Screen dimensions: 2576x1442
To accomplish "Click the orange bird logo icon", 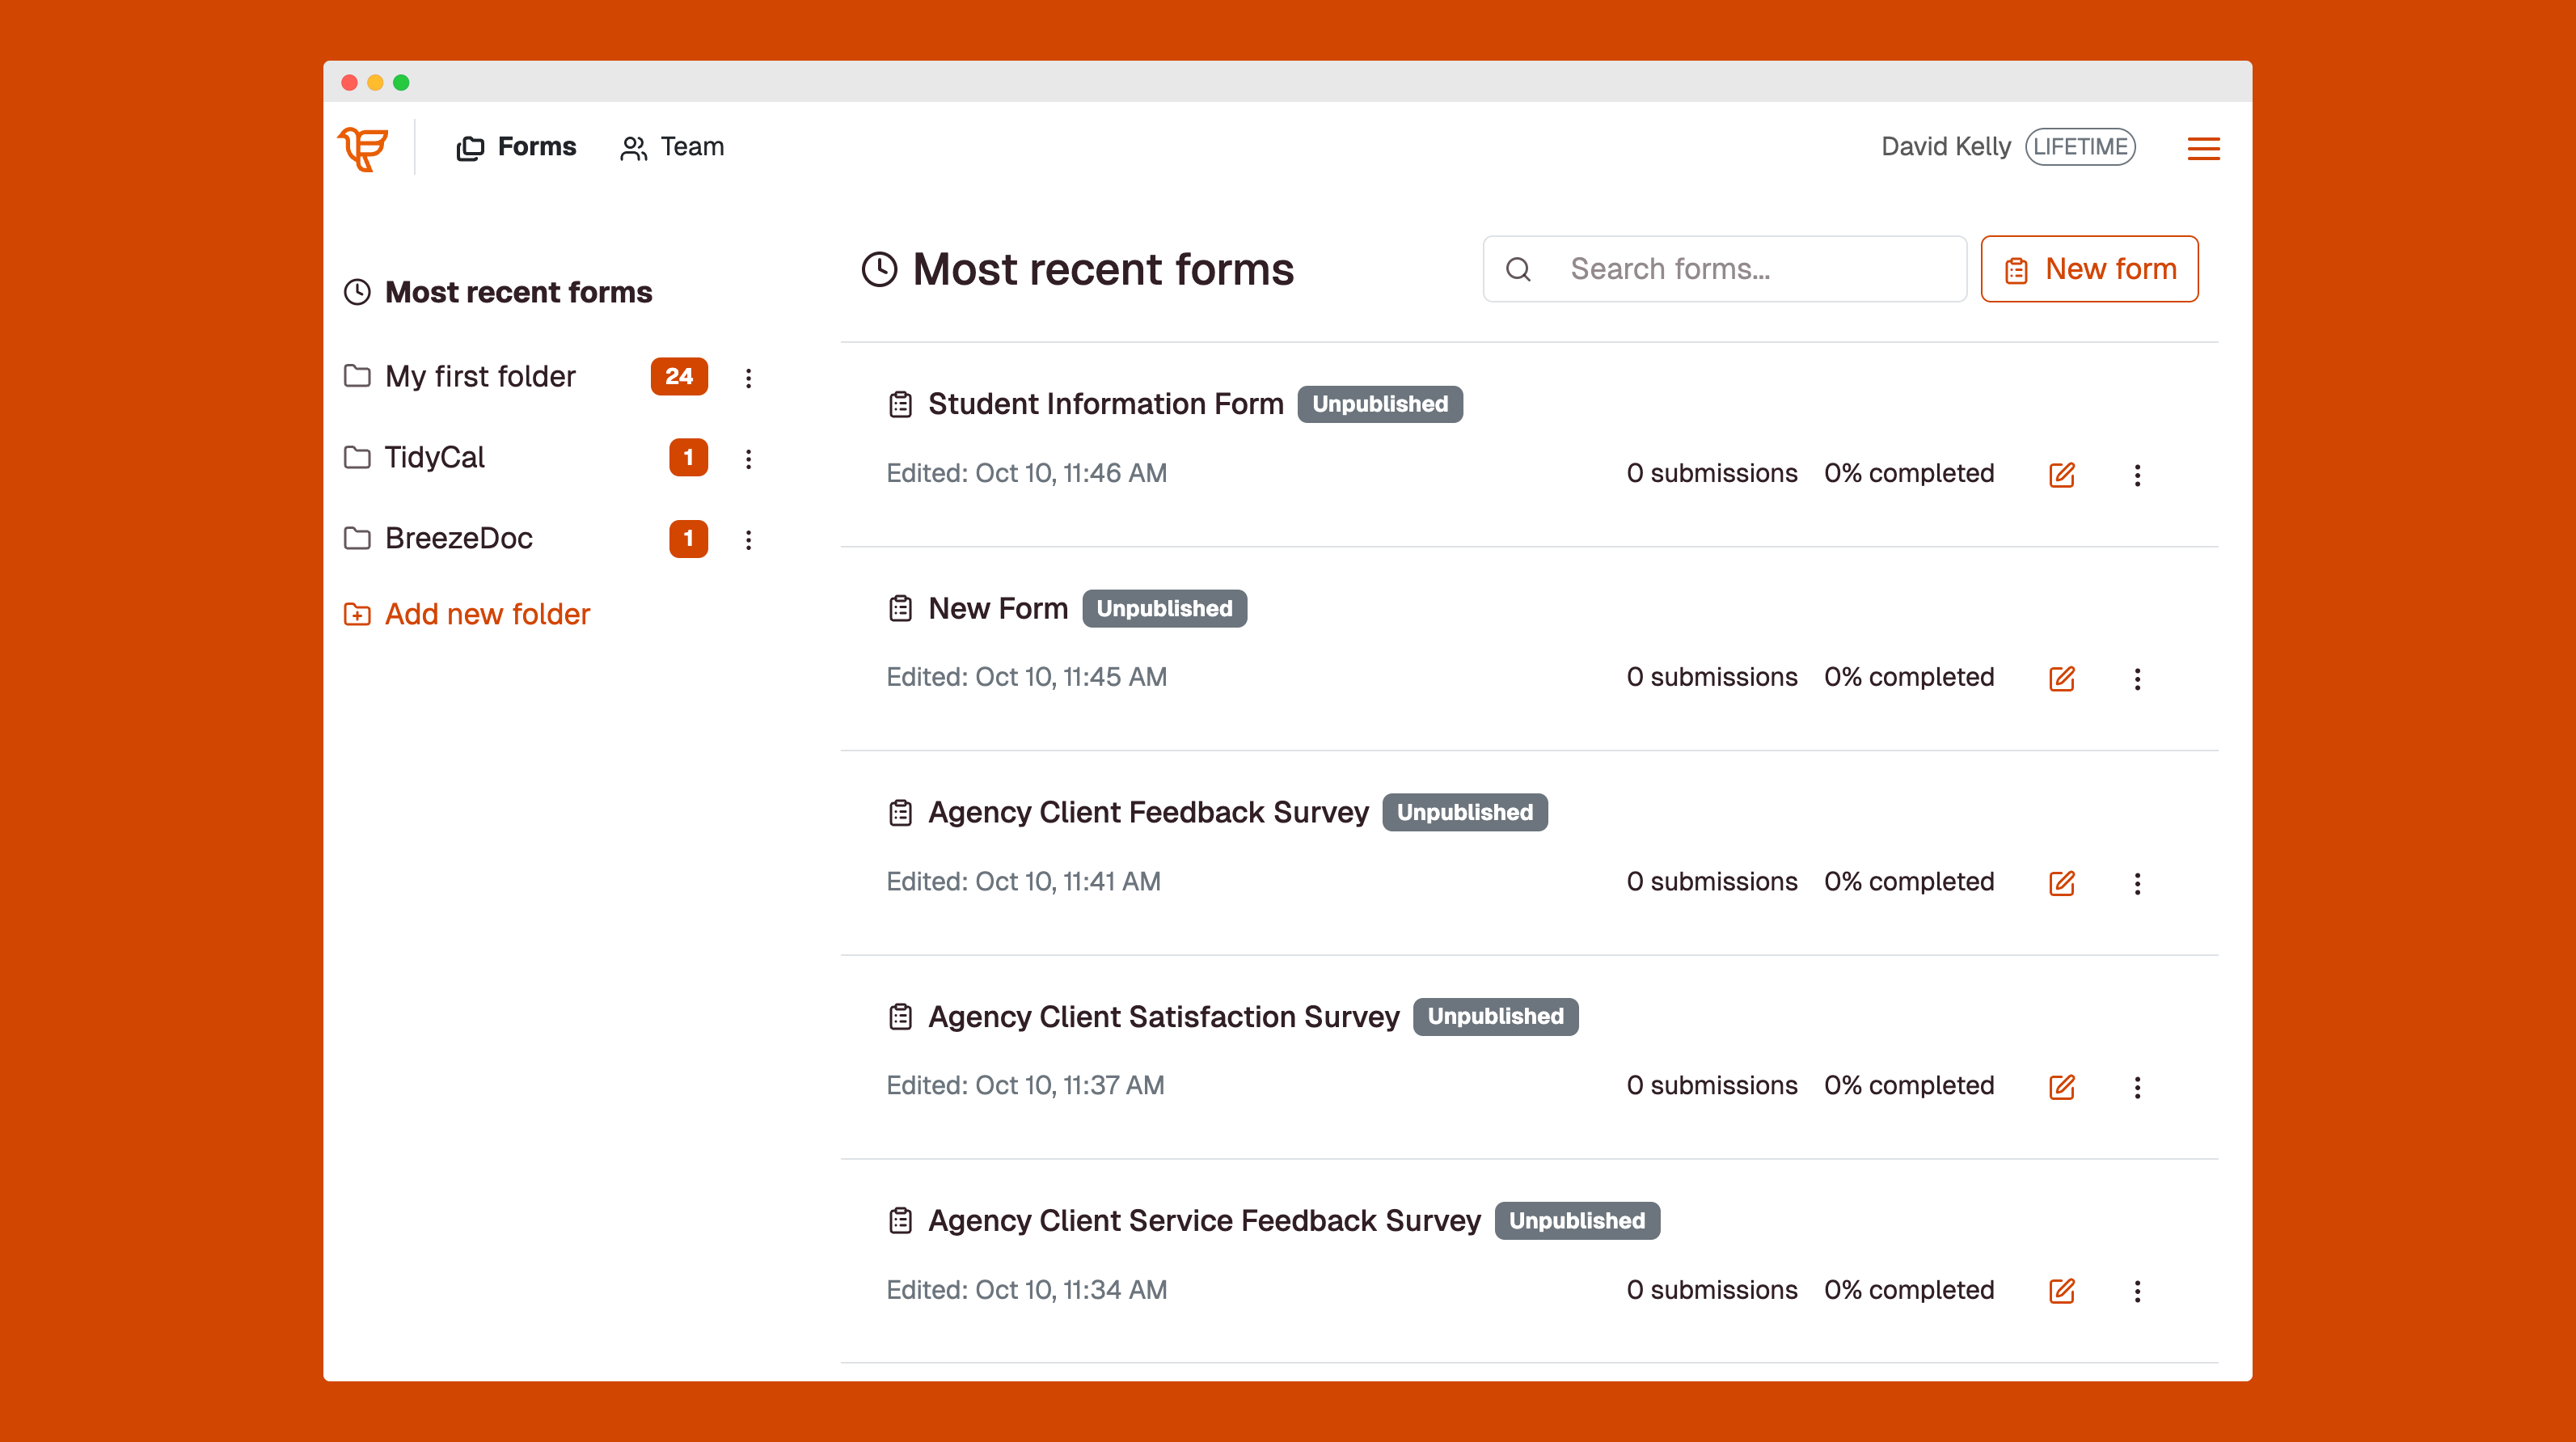I will (x=363, y=148).
